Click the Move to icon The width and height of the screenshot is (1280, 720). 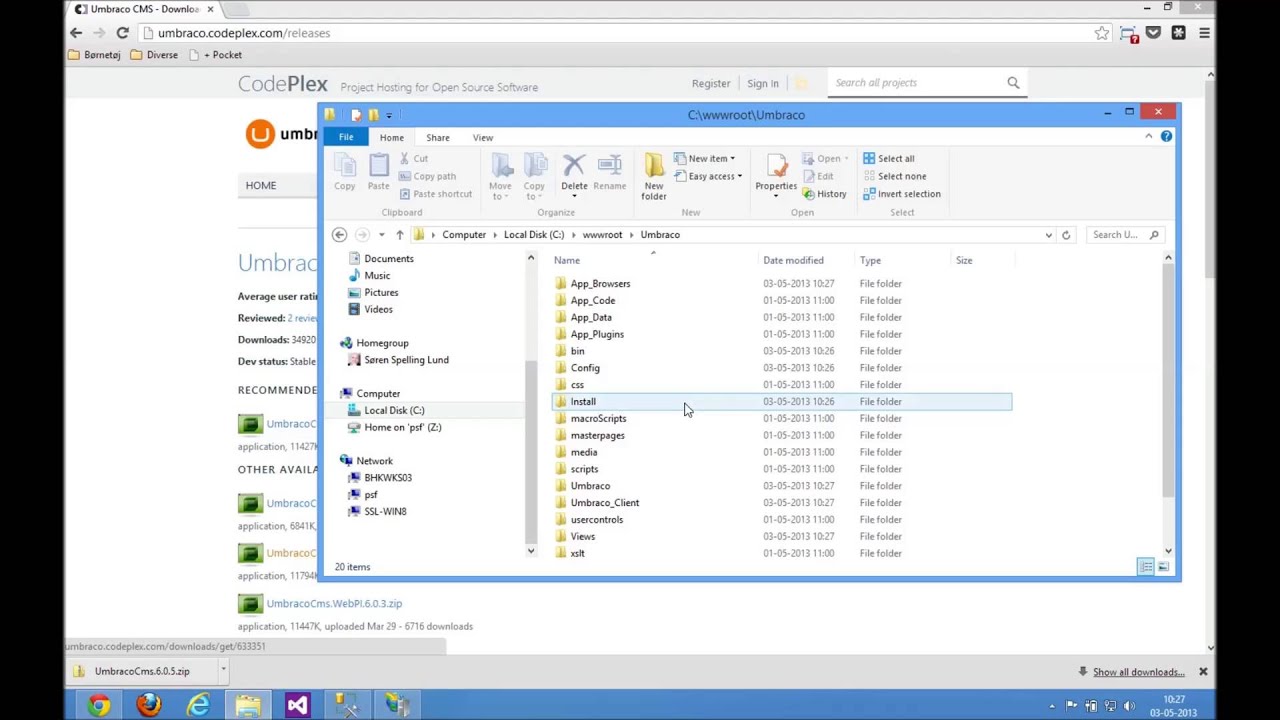coord(500,176)
